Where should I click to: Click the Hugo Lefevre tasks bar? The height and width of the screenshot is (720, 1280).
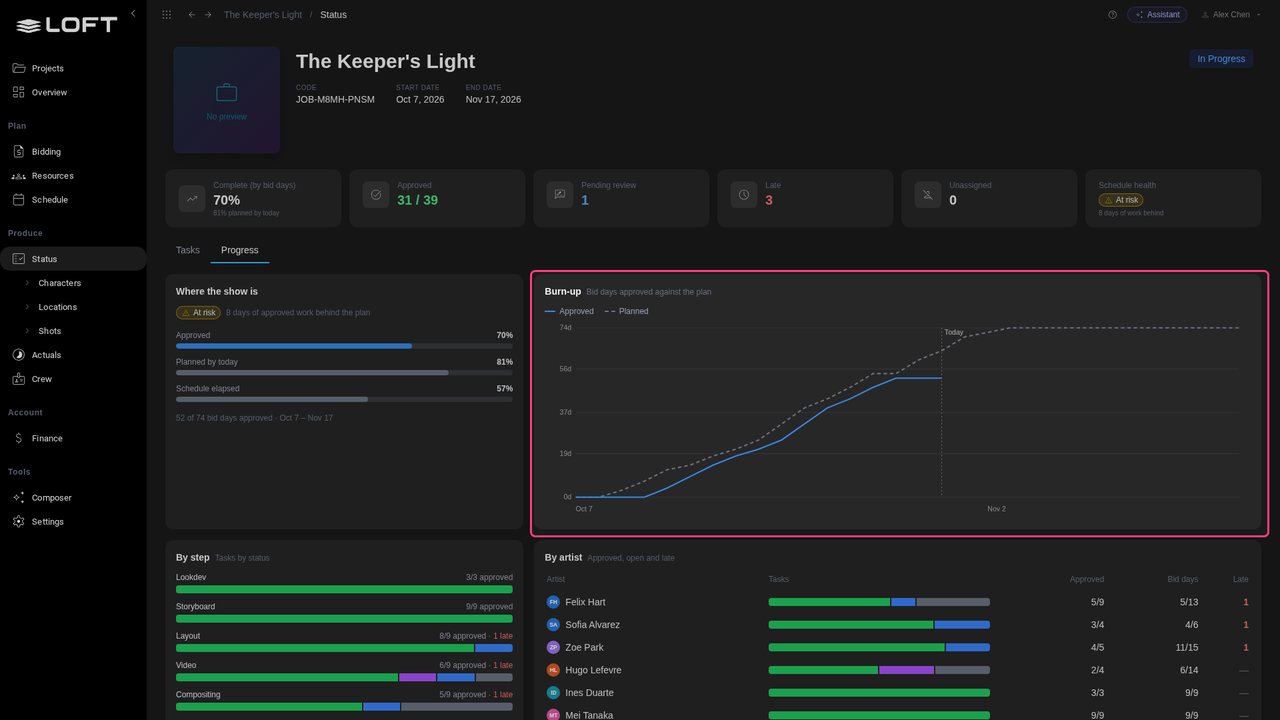pyautogui.click(x=879, y=670)
